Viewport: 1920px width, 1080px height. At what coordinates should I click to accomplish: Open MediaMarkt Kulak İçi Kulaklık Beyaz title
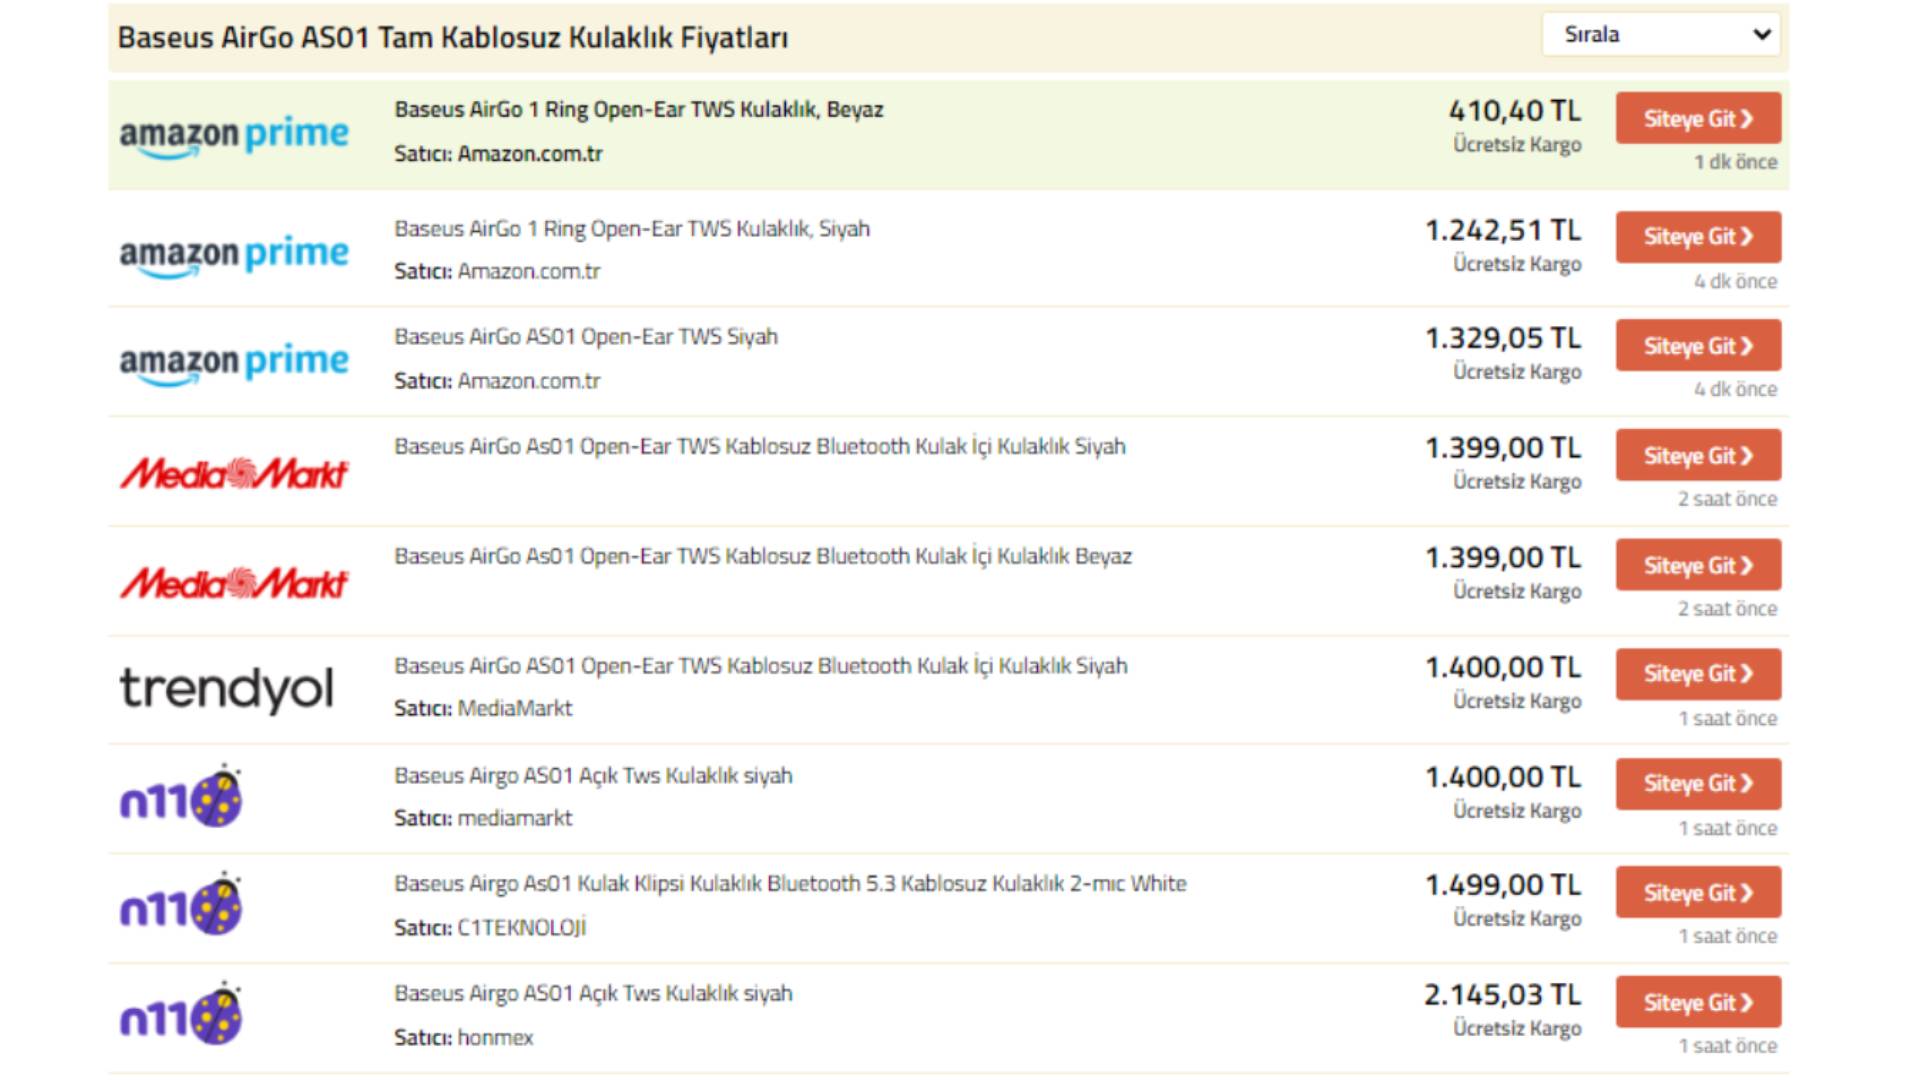(x=763, y=557)
